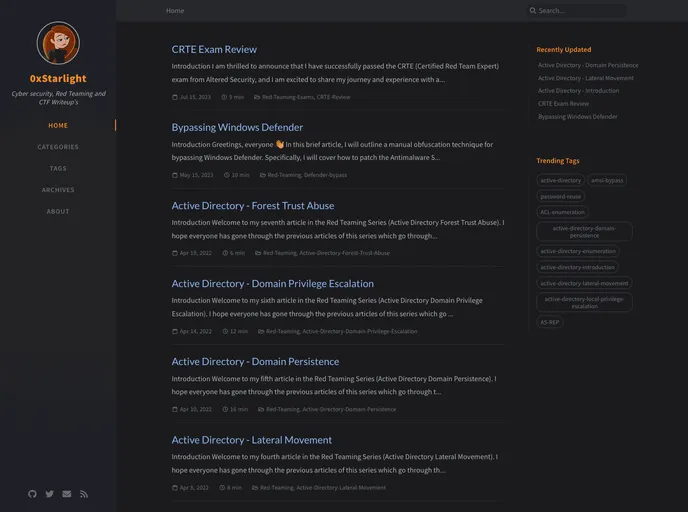This screenshot has height=512, width=688.
Task: Click the clock icon beside 16 min
Action: (x=225, y=409)
